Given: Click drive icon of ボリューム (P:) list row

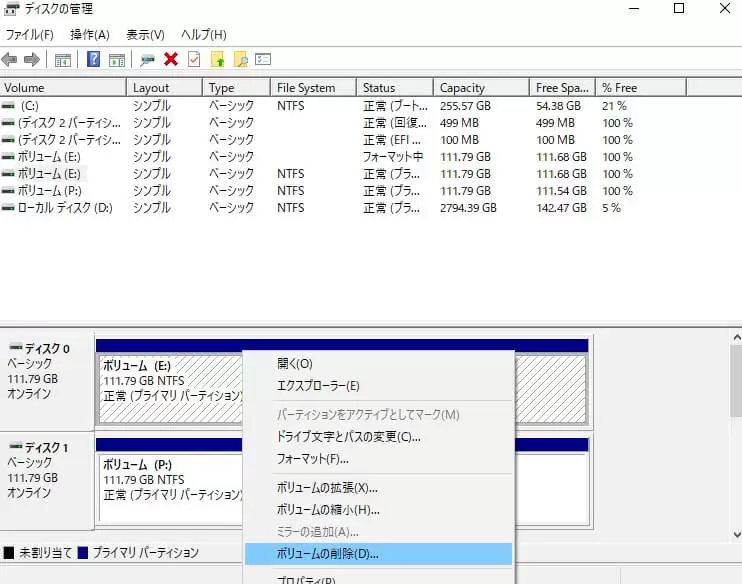Looking at the screenshot, I should 8,191.
